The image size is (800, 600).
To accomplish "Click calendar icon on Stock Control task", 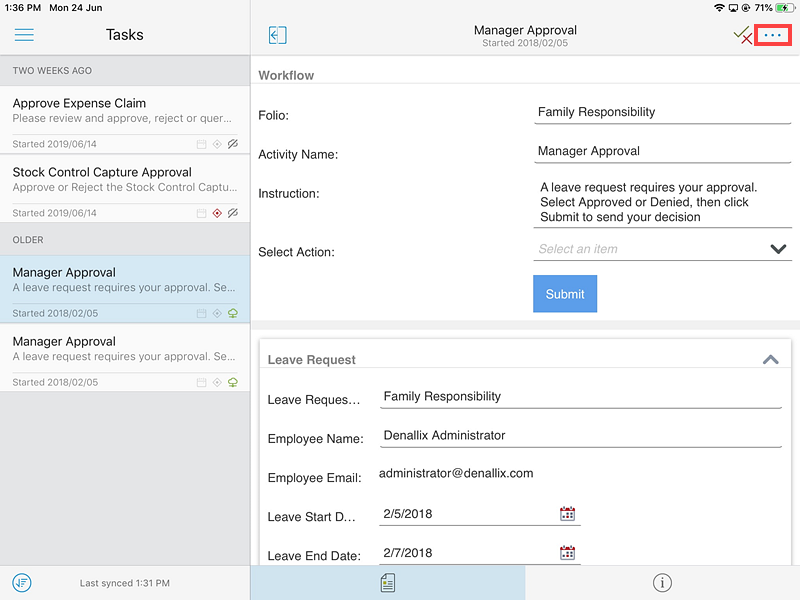I will pos(202,213).
